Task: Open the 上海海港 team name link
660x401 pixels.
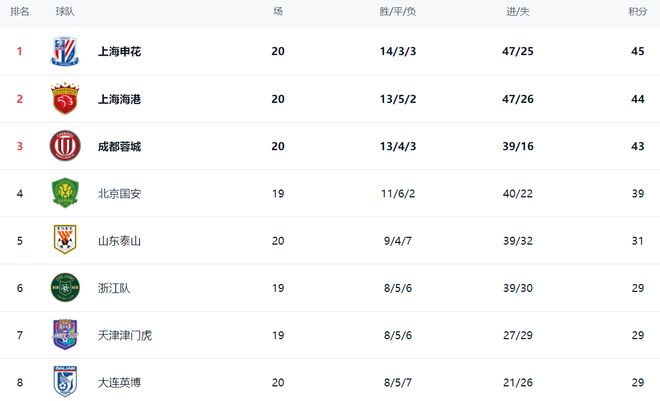Action: click(119, 99)
